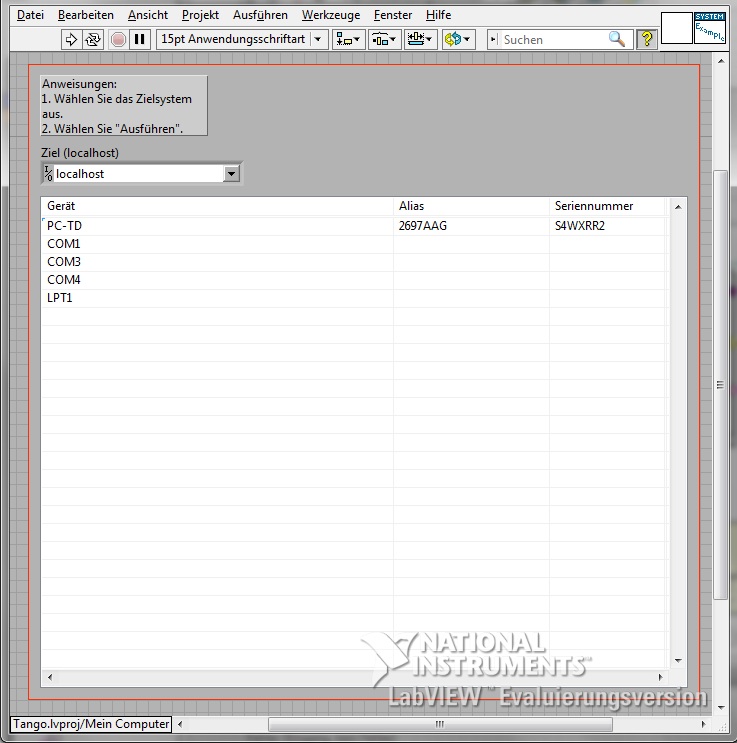Viewport: 737px width, 743px height.
Task: Click the Run Continuously button
Action: coord(93,39)
